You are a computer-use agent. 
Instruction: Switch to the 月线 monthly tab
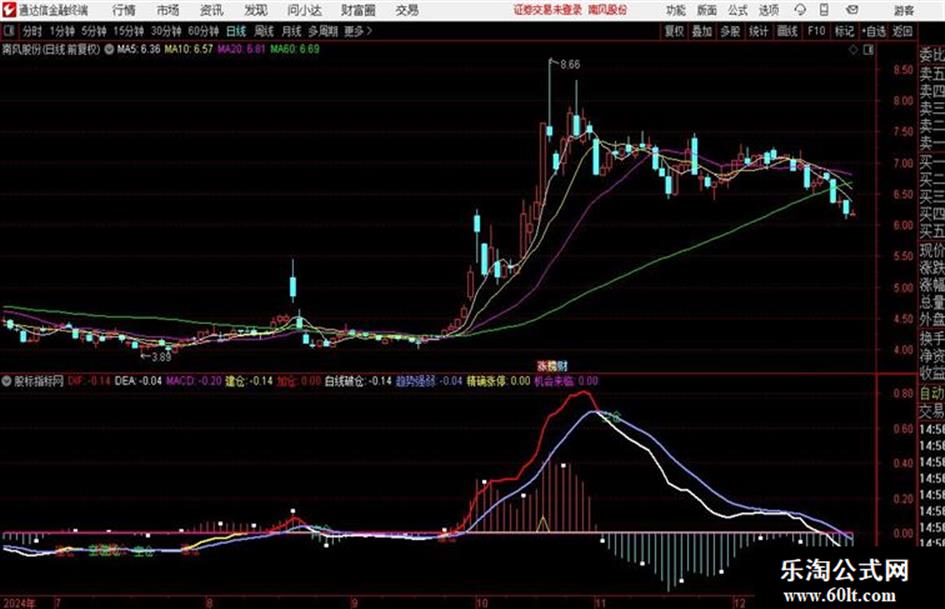pos(292,31)
